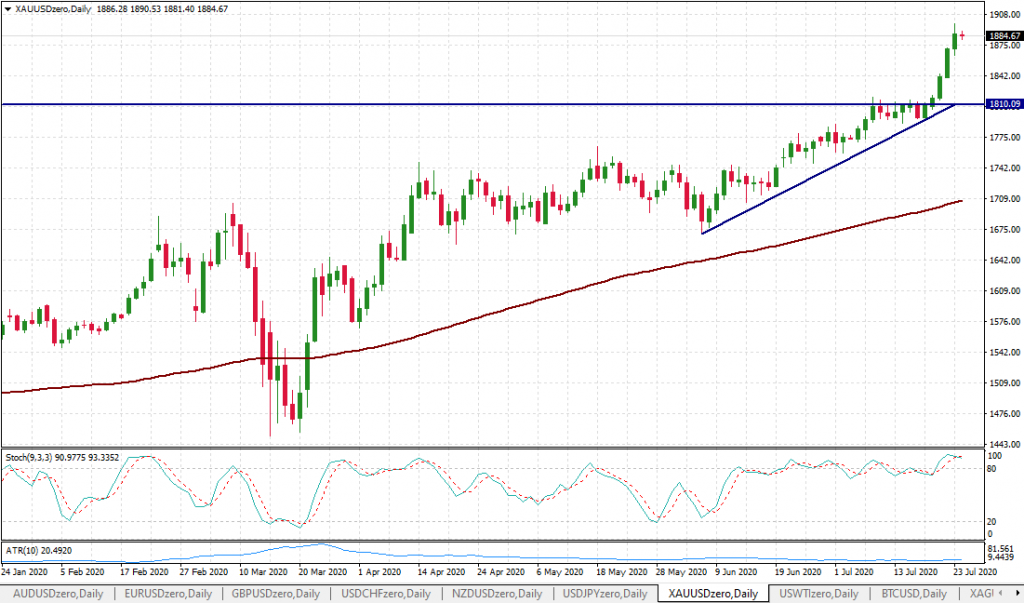This screenshot has height=603, width=1024.
Task: Click the active XAUUSDzero,Daily tab
Action: [x=714, y=594]
